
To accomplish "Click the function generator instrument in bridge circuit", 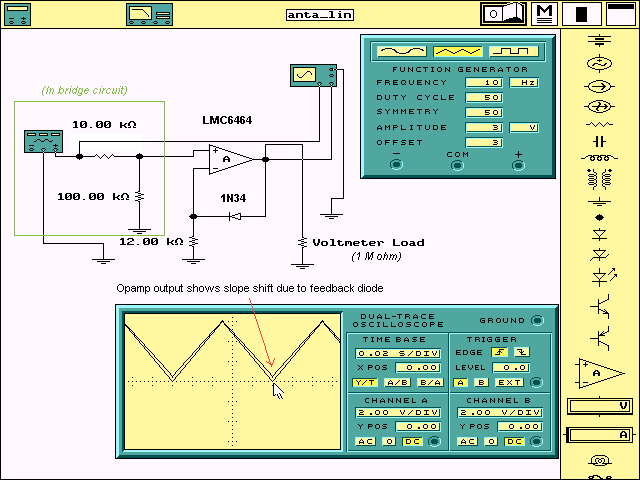I will pyautogui.click(x=39, y=142).
